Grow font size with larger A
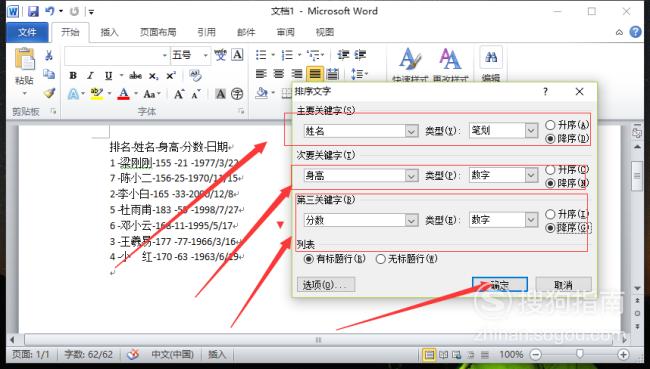The width and height of the screenshot is (650, 369). pos(179,94)
